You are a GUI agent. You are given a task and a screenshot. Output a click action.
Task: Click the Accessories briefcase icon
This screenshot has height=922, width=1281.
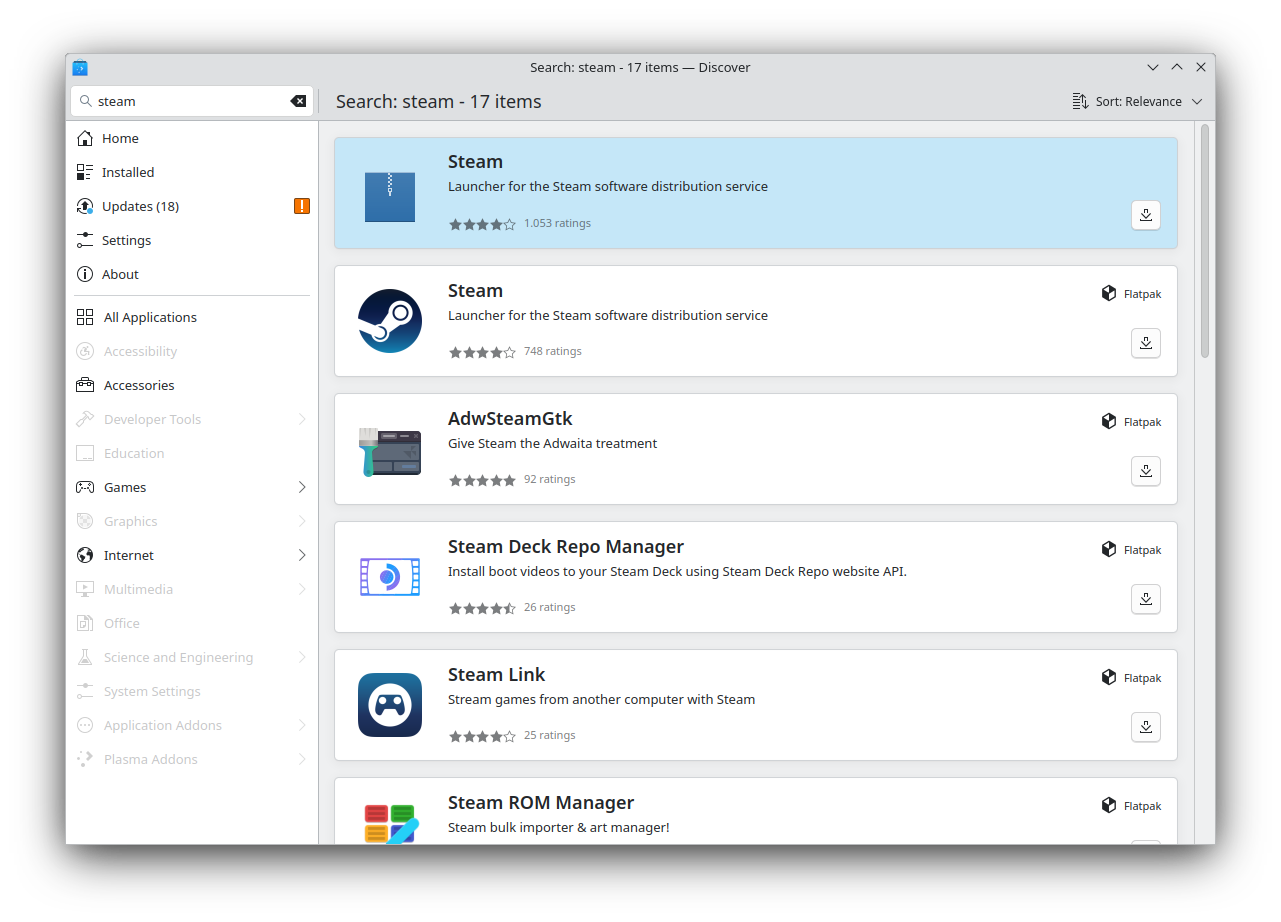point(85,385)
